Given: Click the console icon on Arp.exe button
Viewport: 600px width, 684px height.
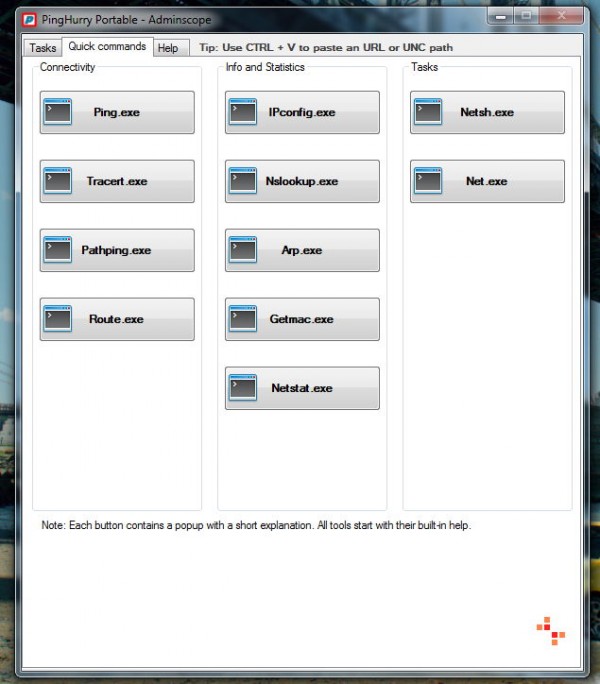Looking at the screenshot, I should [x=243, y=250].
